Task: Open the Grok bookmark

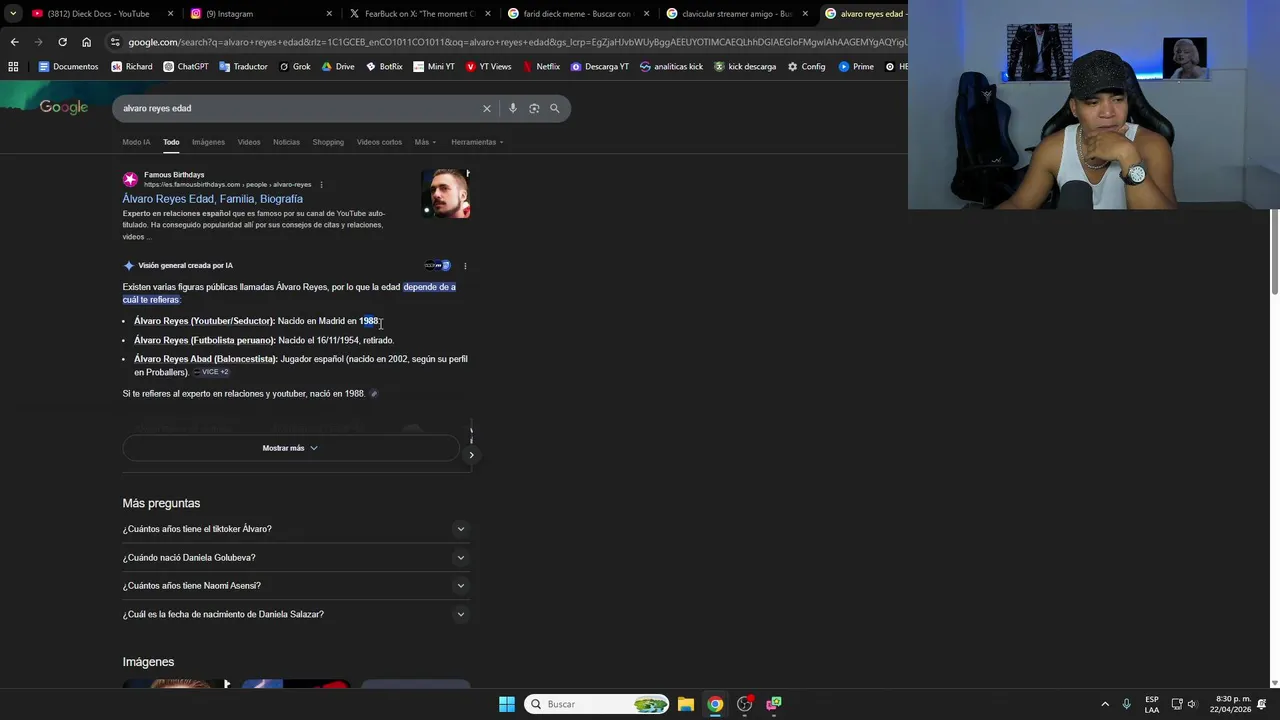Action: click(x=295, y=67)
